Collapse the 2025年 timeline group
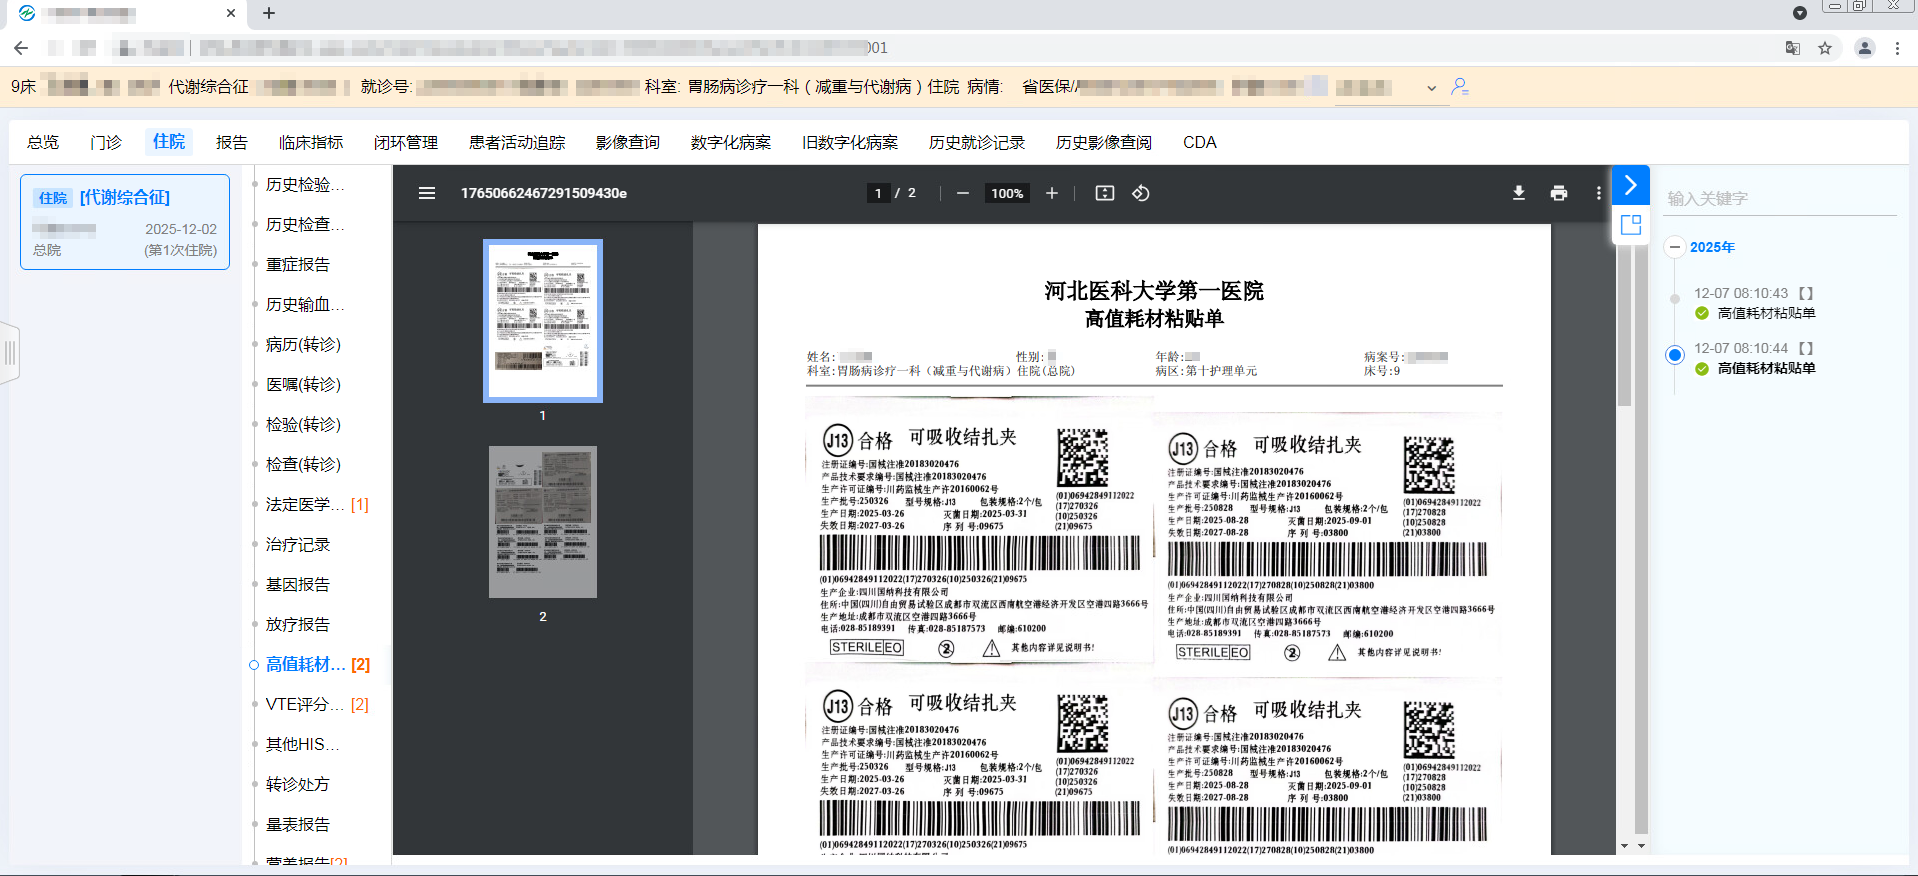 pyautogui.click(x=1675, y=247)
